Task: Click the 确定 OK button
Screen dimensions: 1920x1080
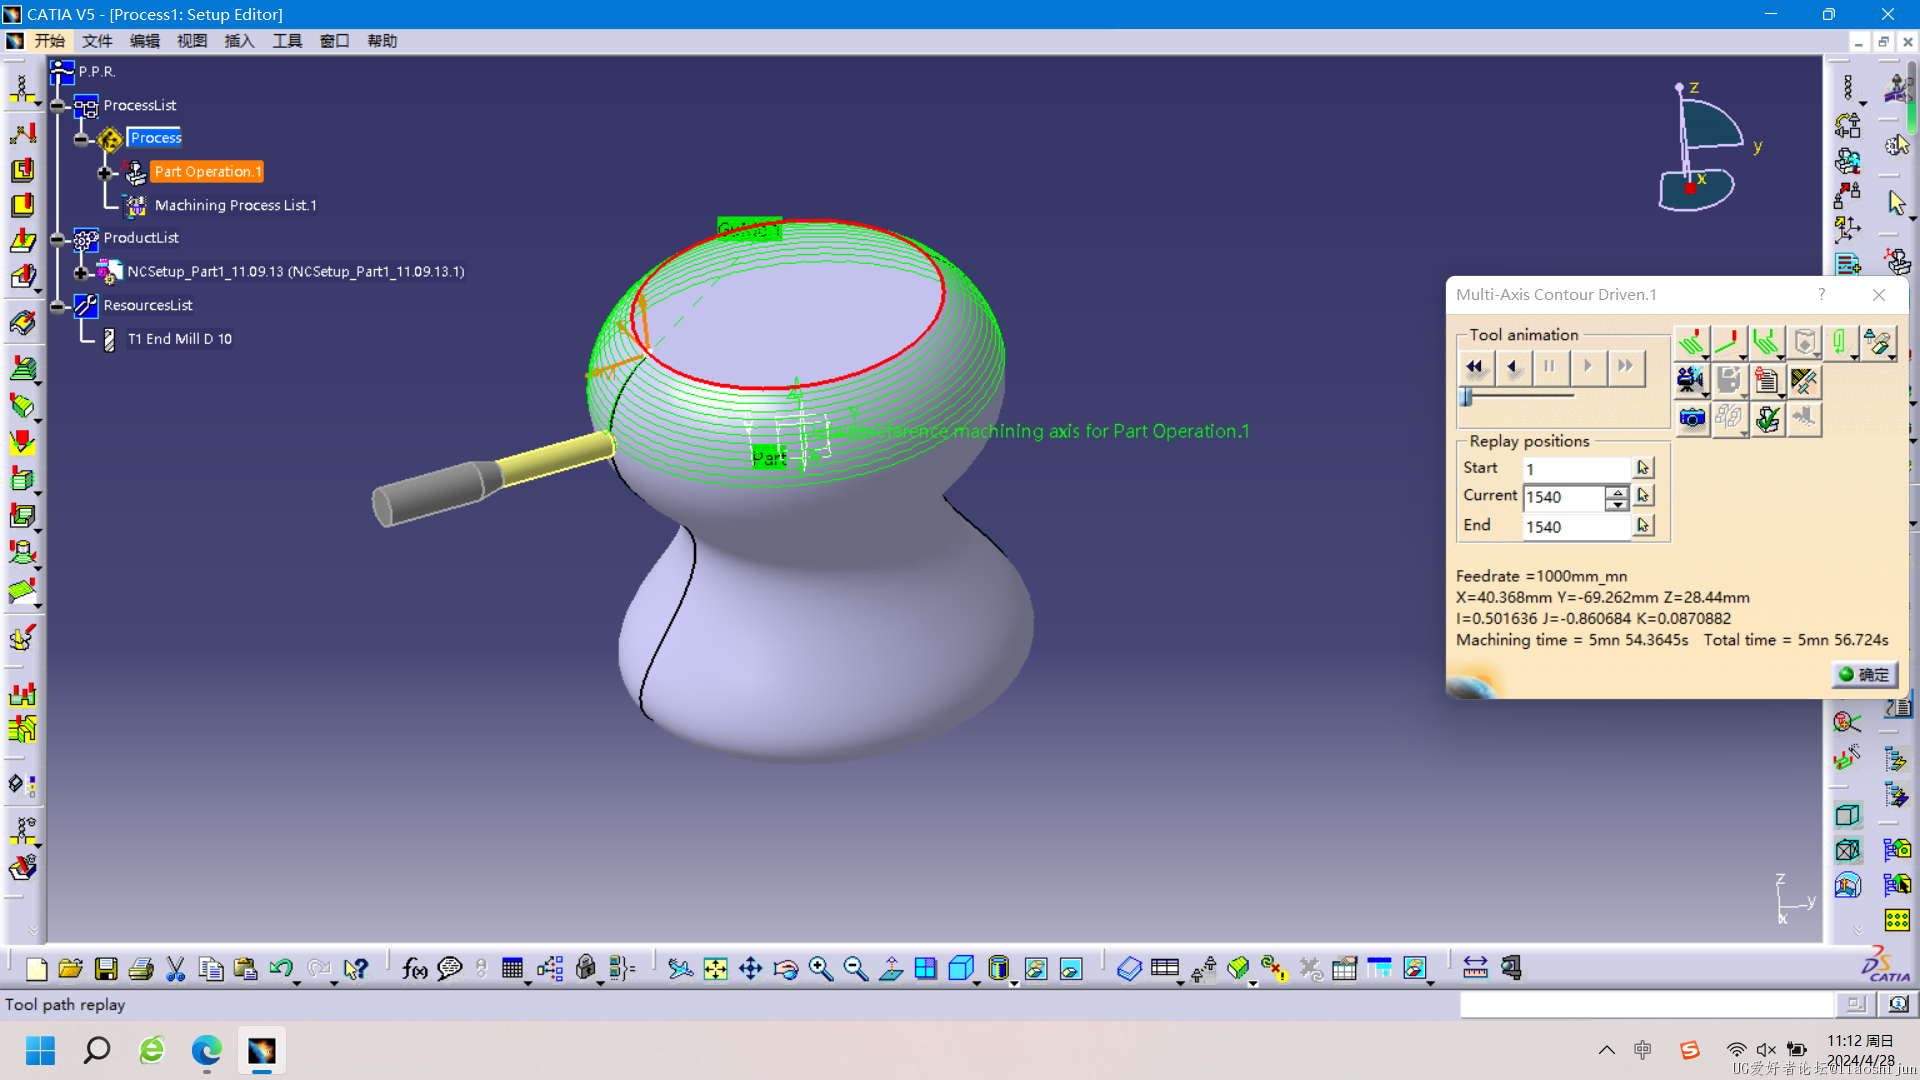Action: pos(1865,675)
